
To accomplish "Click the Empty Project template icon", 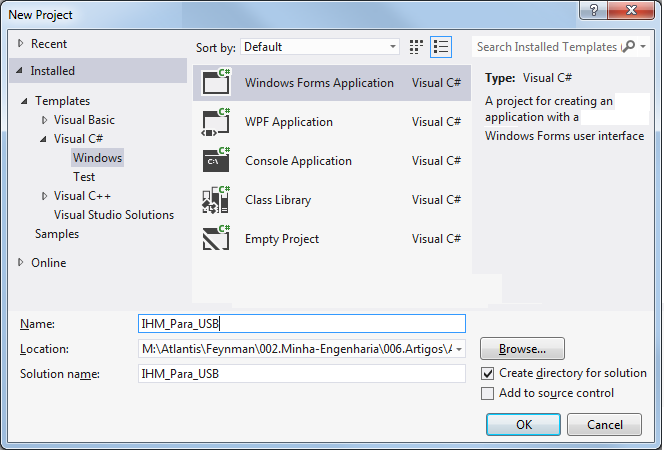I will click(216, 238).
